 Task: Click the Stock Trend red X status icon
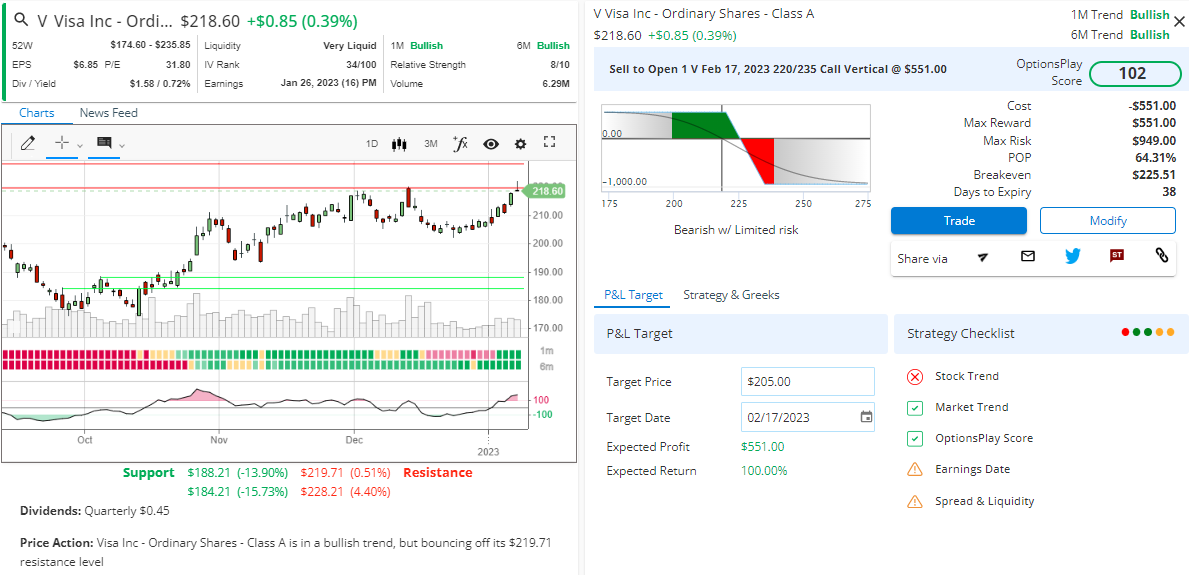pyautogui.click(x=915, y=376)
